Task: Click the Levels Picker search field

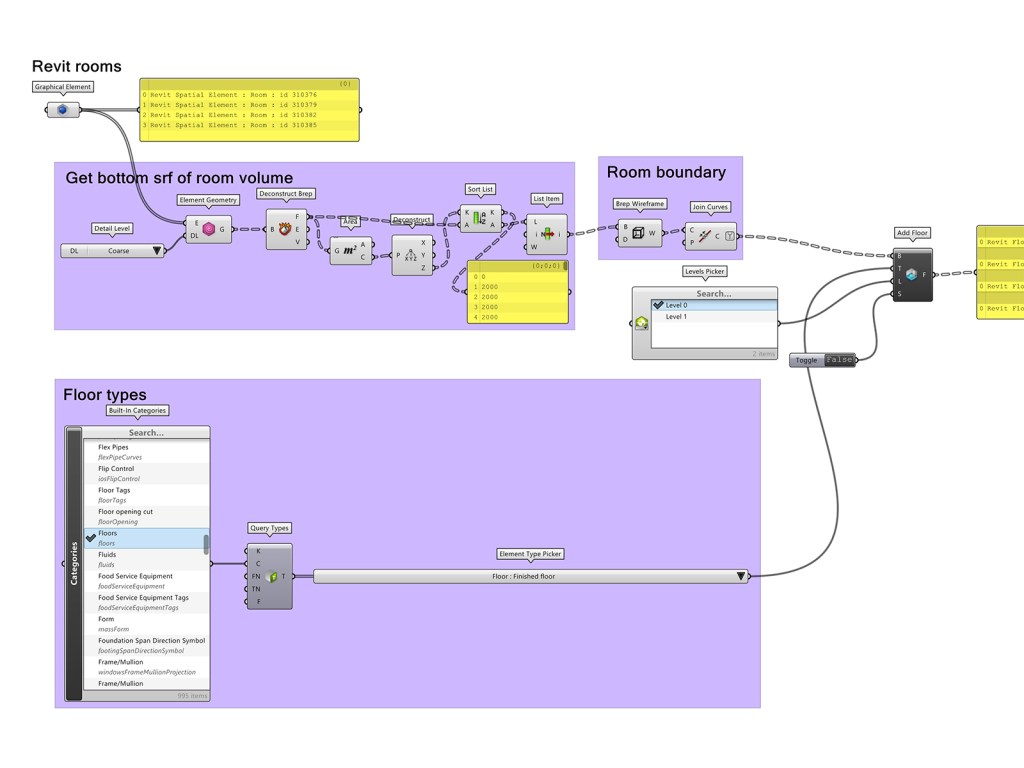Action: [713, 294]
